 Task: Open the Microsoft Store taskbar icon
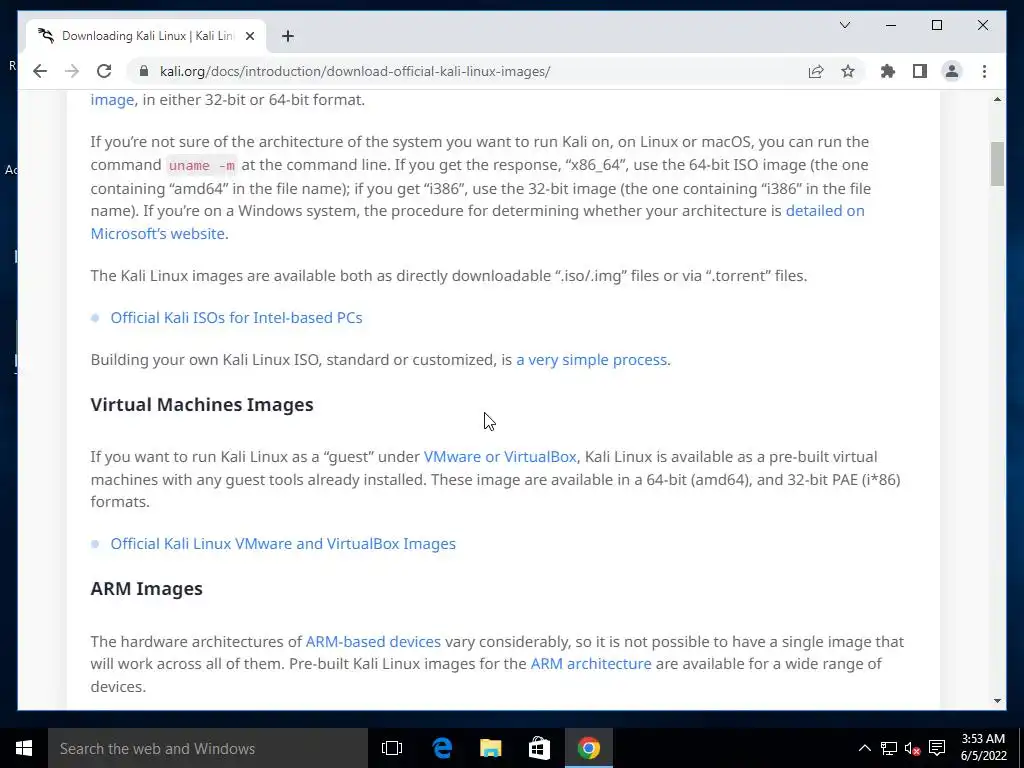point(539,748)
